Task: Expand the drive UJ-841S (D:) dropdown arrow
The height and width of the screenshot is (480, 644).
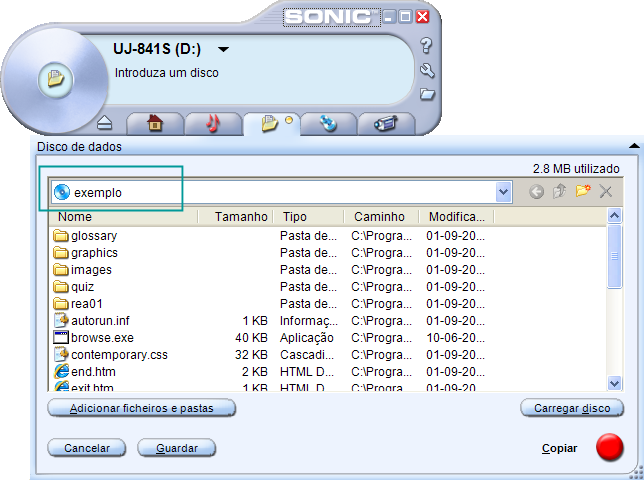Action: (223, 49)
